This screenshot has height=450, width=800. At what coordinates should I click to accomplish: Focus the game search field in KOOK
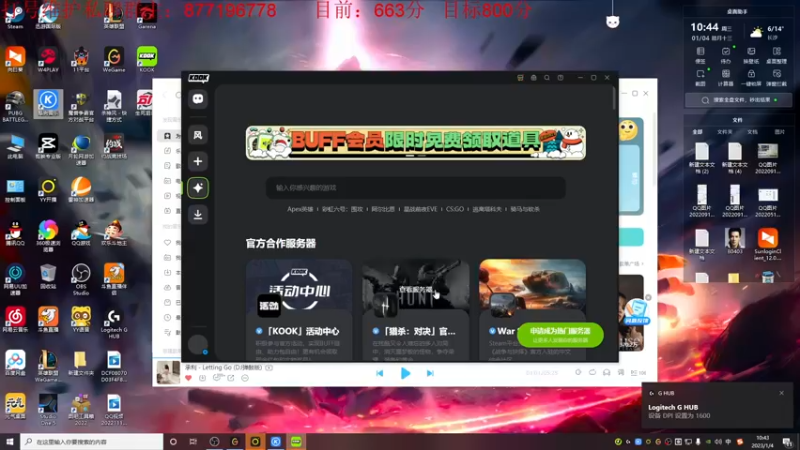tap(415, 188)
